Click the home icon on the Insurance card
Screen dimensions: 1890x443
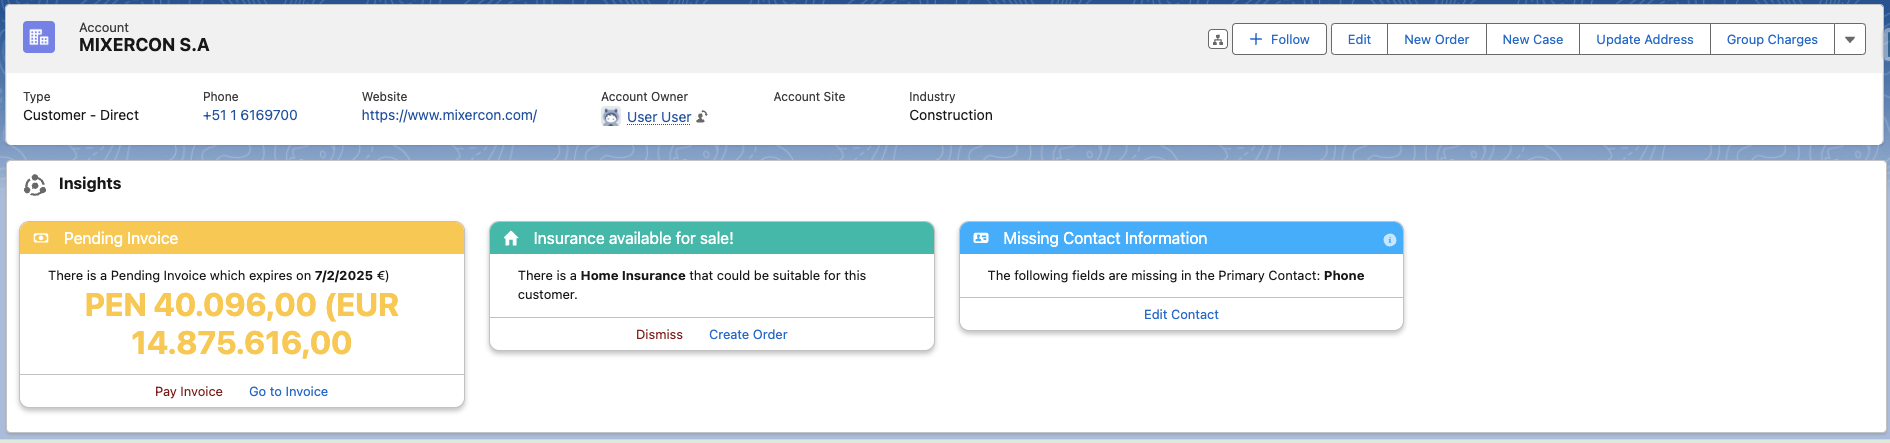pos(511,238)
